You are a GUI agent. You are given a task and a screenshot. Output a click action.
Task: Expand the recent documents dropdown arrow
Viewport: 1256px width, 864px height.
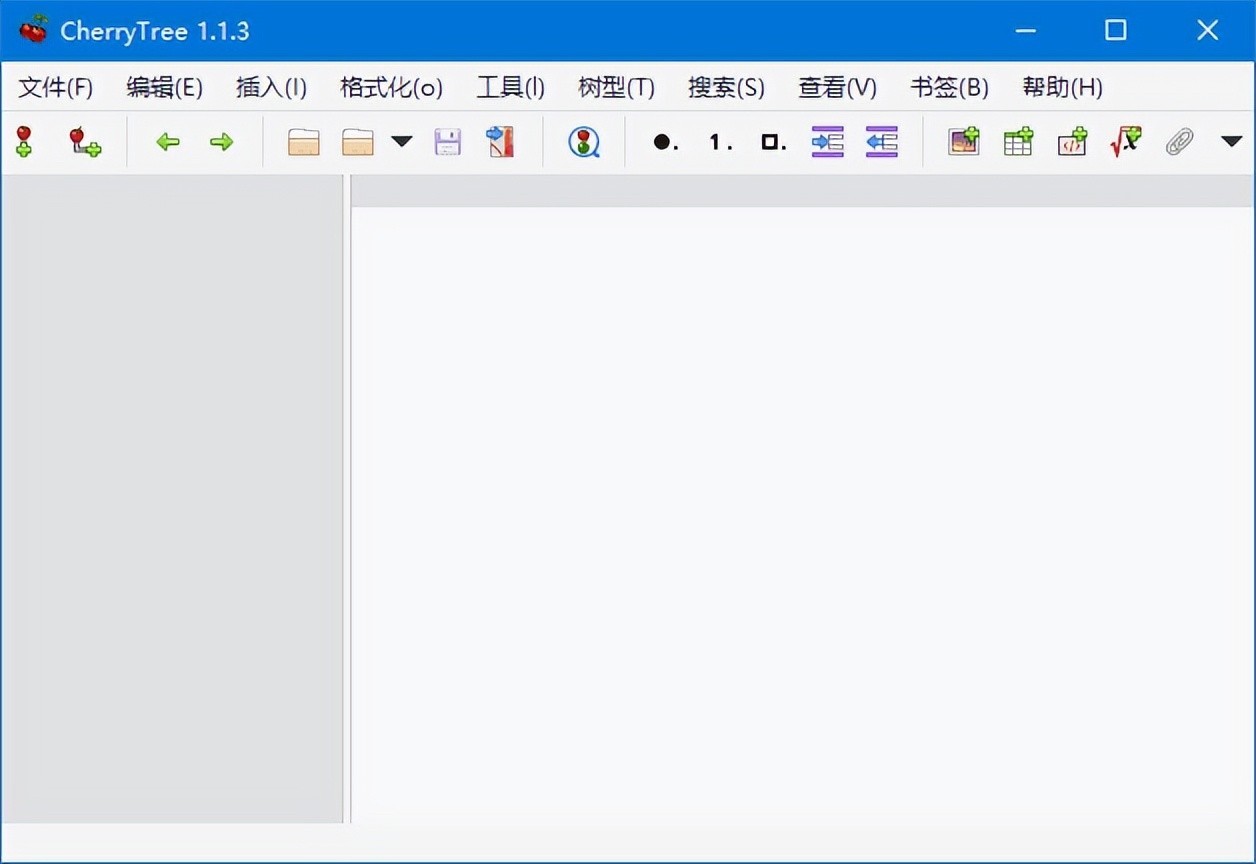[x=401, y=142]
